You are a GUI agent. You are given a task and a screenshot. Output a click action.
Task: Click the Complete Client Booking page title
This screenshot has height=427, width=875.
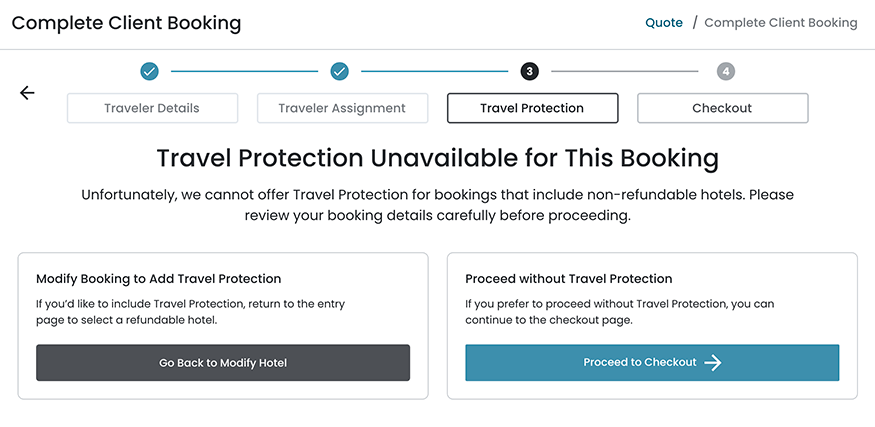(x=126, y=22)
